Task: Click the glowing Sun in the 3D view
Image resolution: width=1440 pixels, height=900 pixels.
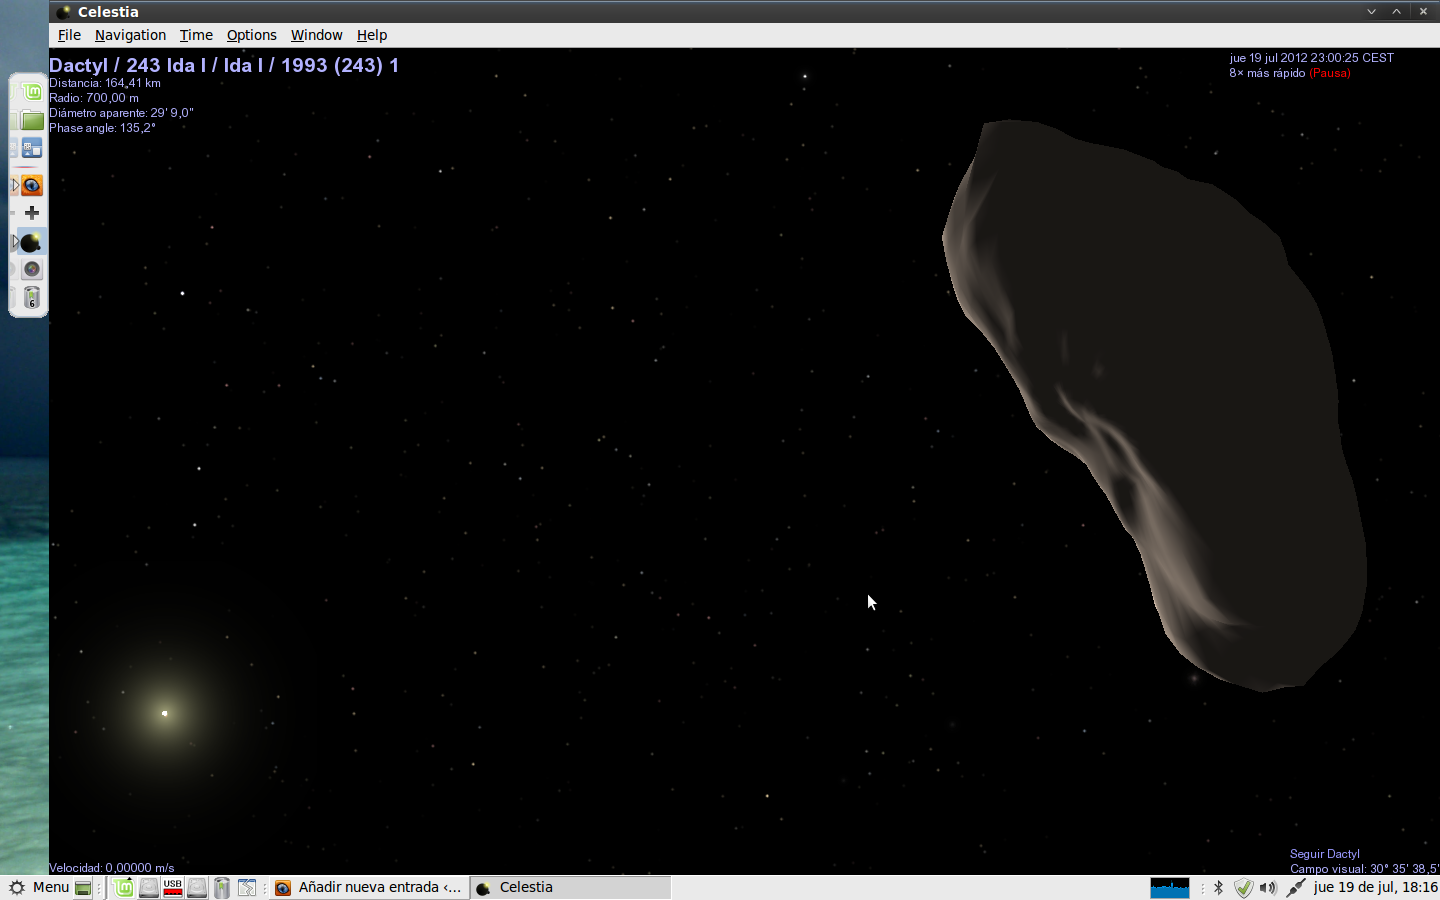Action: pos(165,713)
